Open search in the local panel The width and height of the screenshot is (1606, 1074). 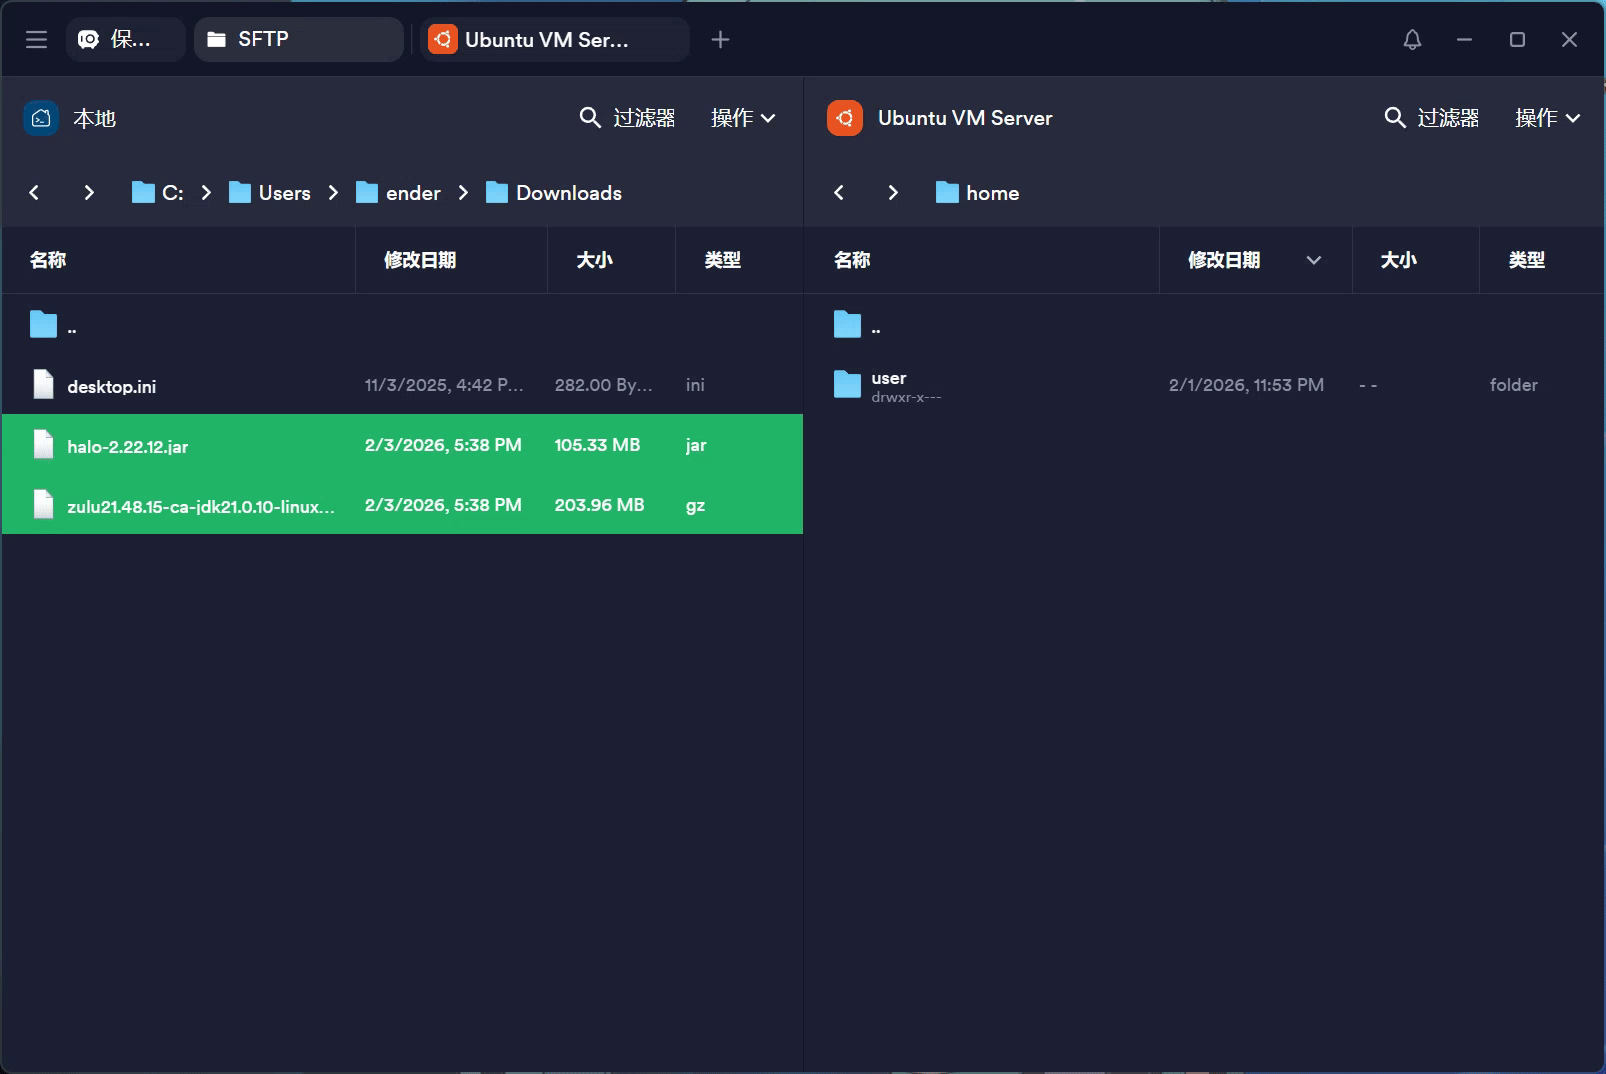point(589,117)
